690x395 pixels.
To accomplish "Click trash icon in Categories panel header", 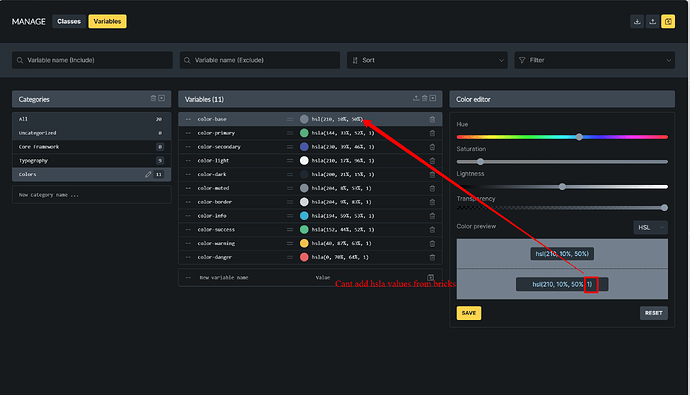I will (x=153, y=99).
